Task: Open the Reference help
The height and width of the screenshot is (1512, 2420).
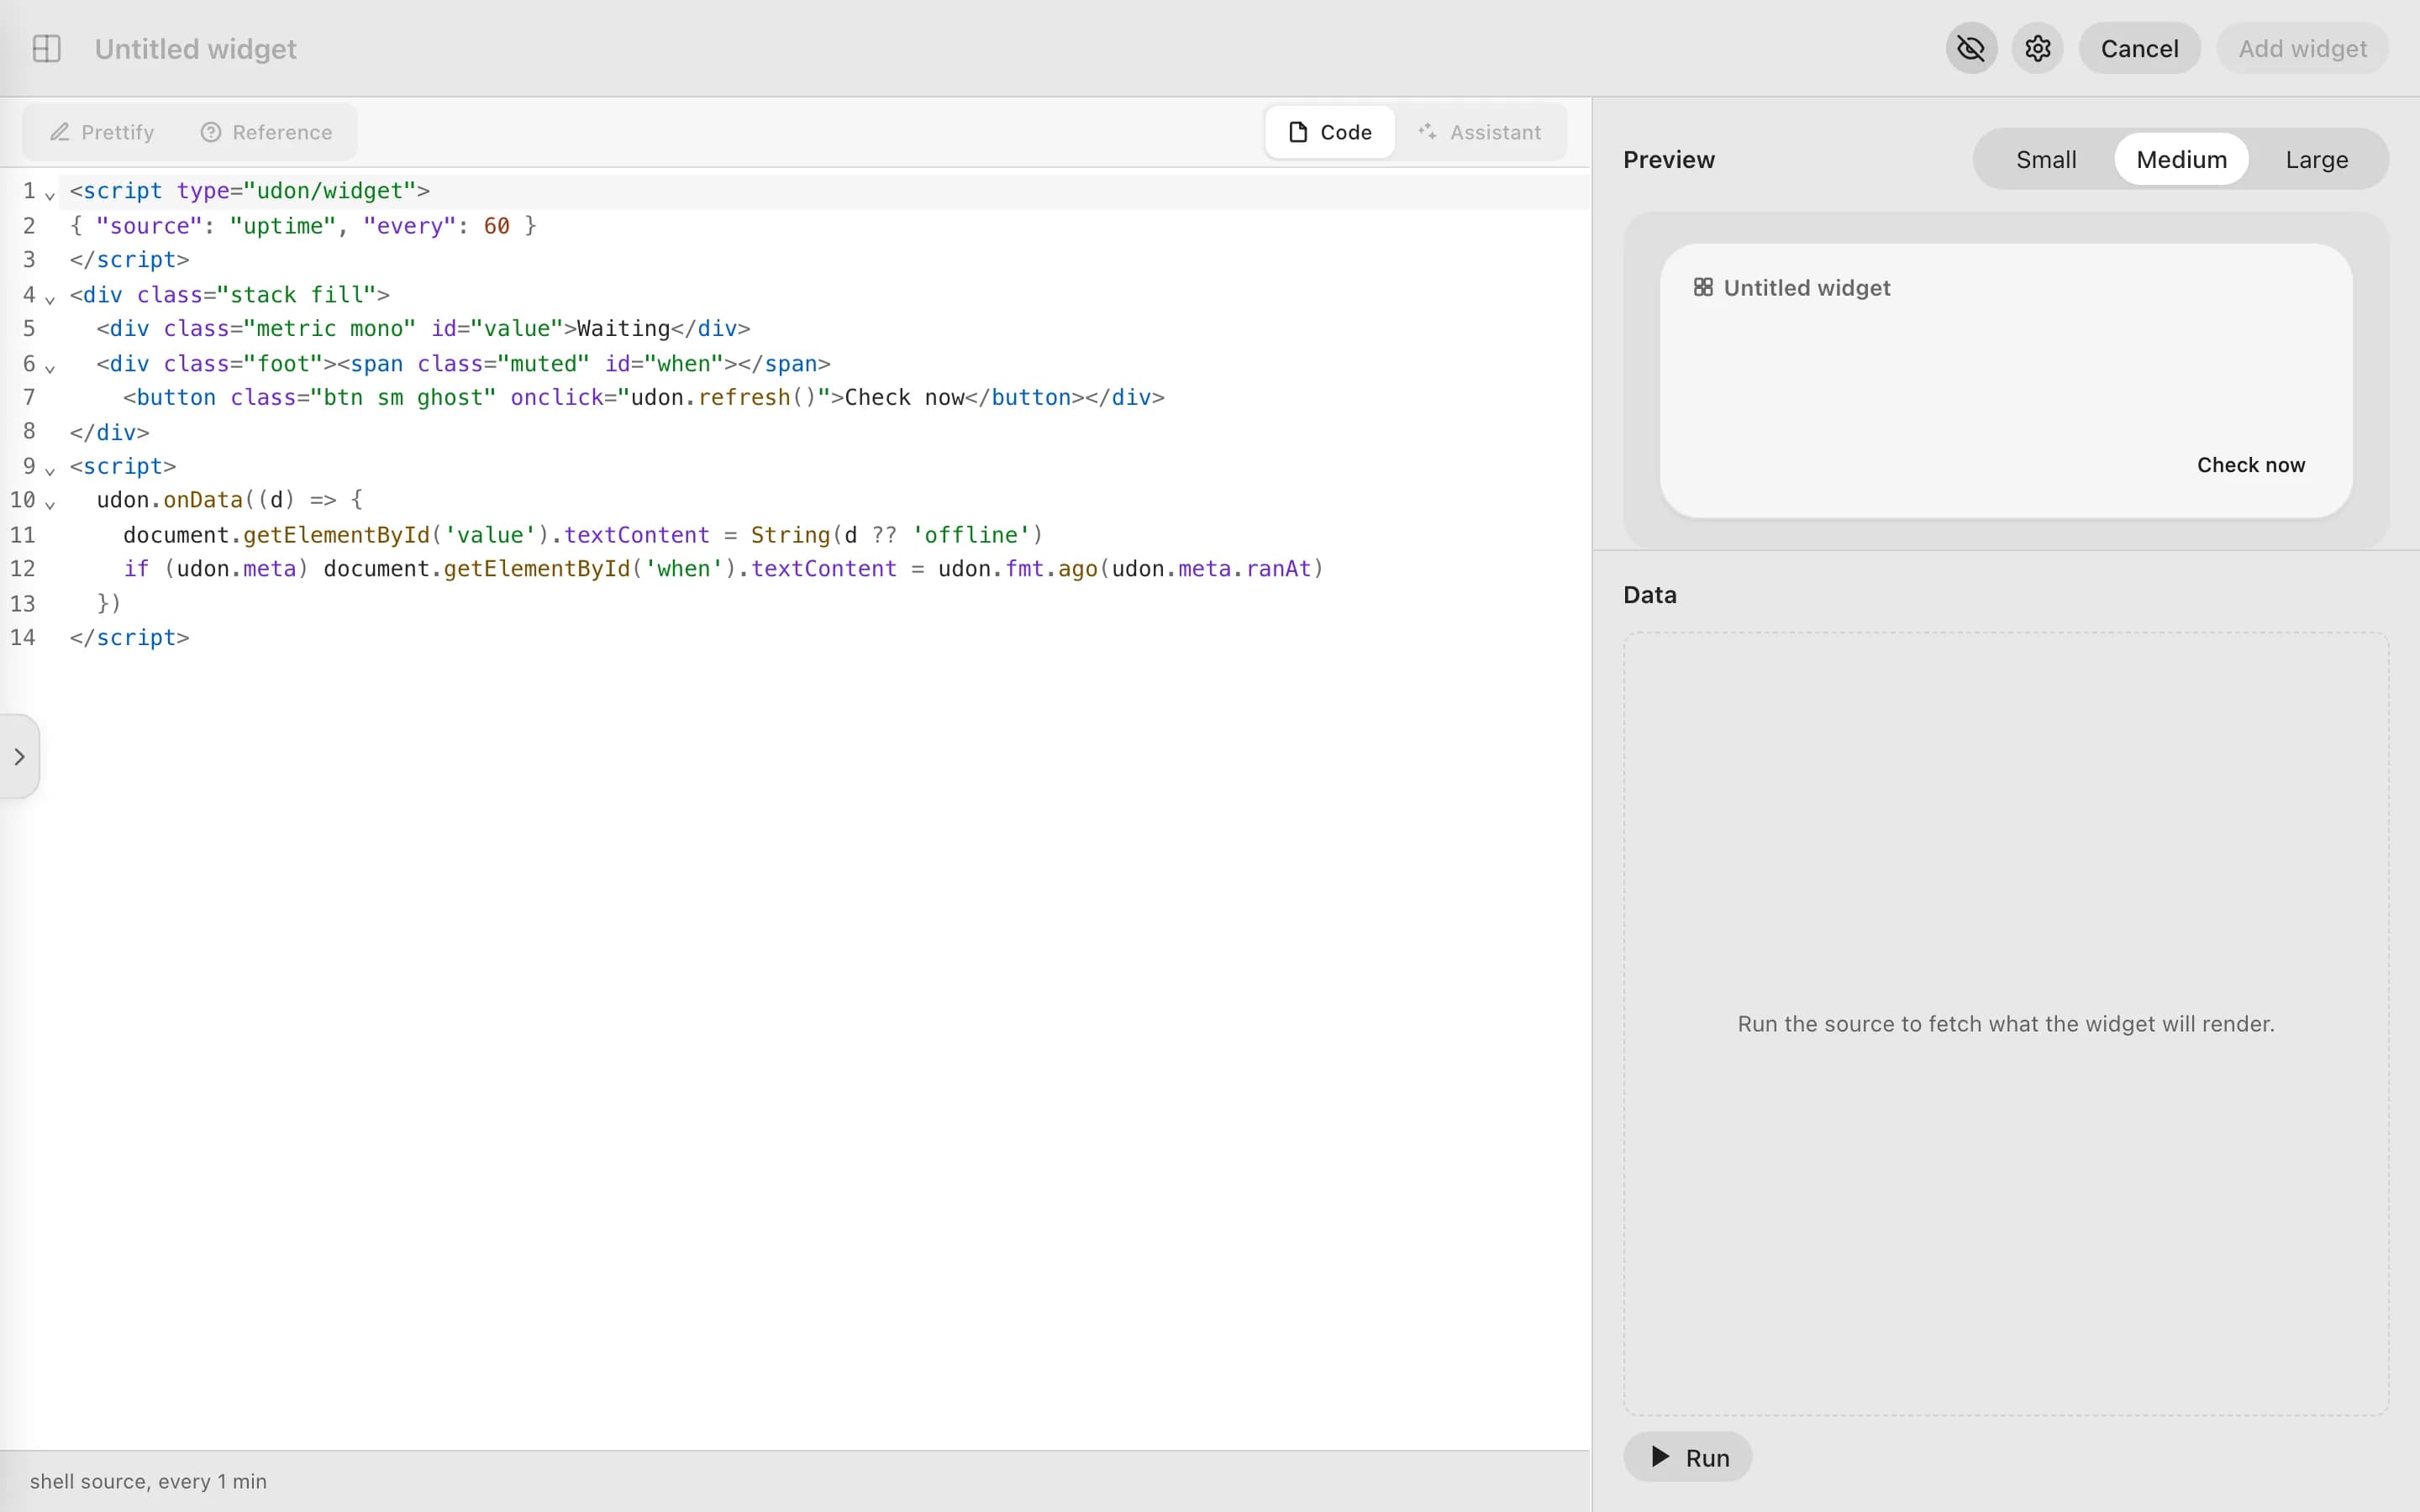Action: [x=266, y=132]
